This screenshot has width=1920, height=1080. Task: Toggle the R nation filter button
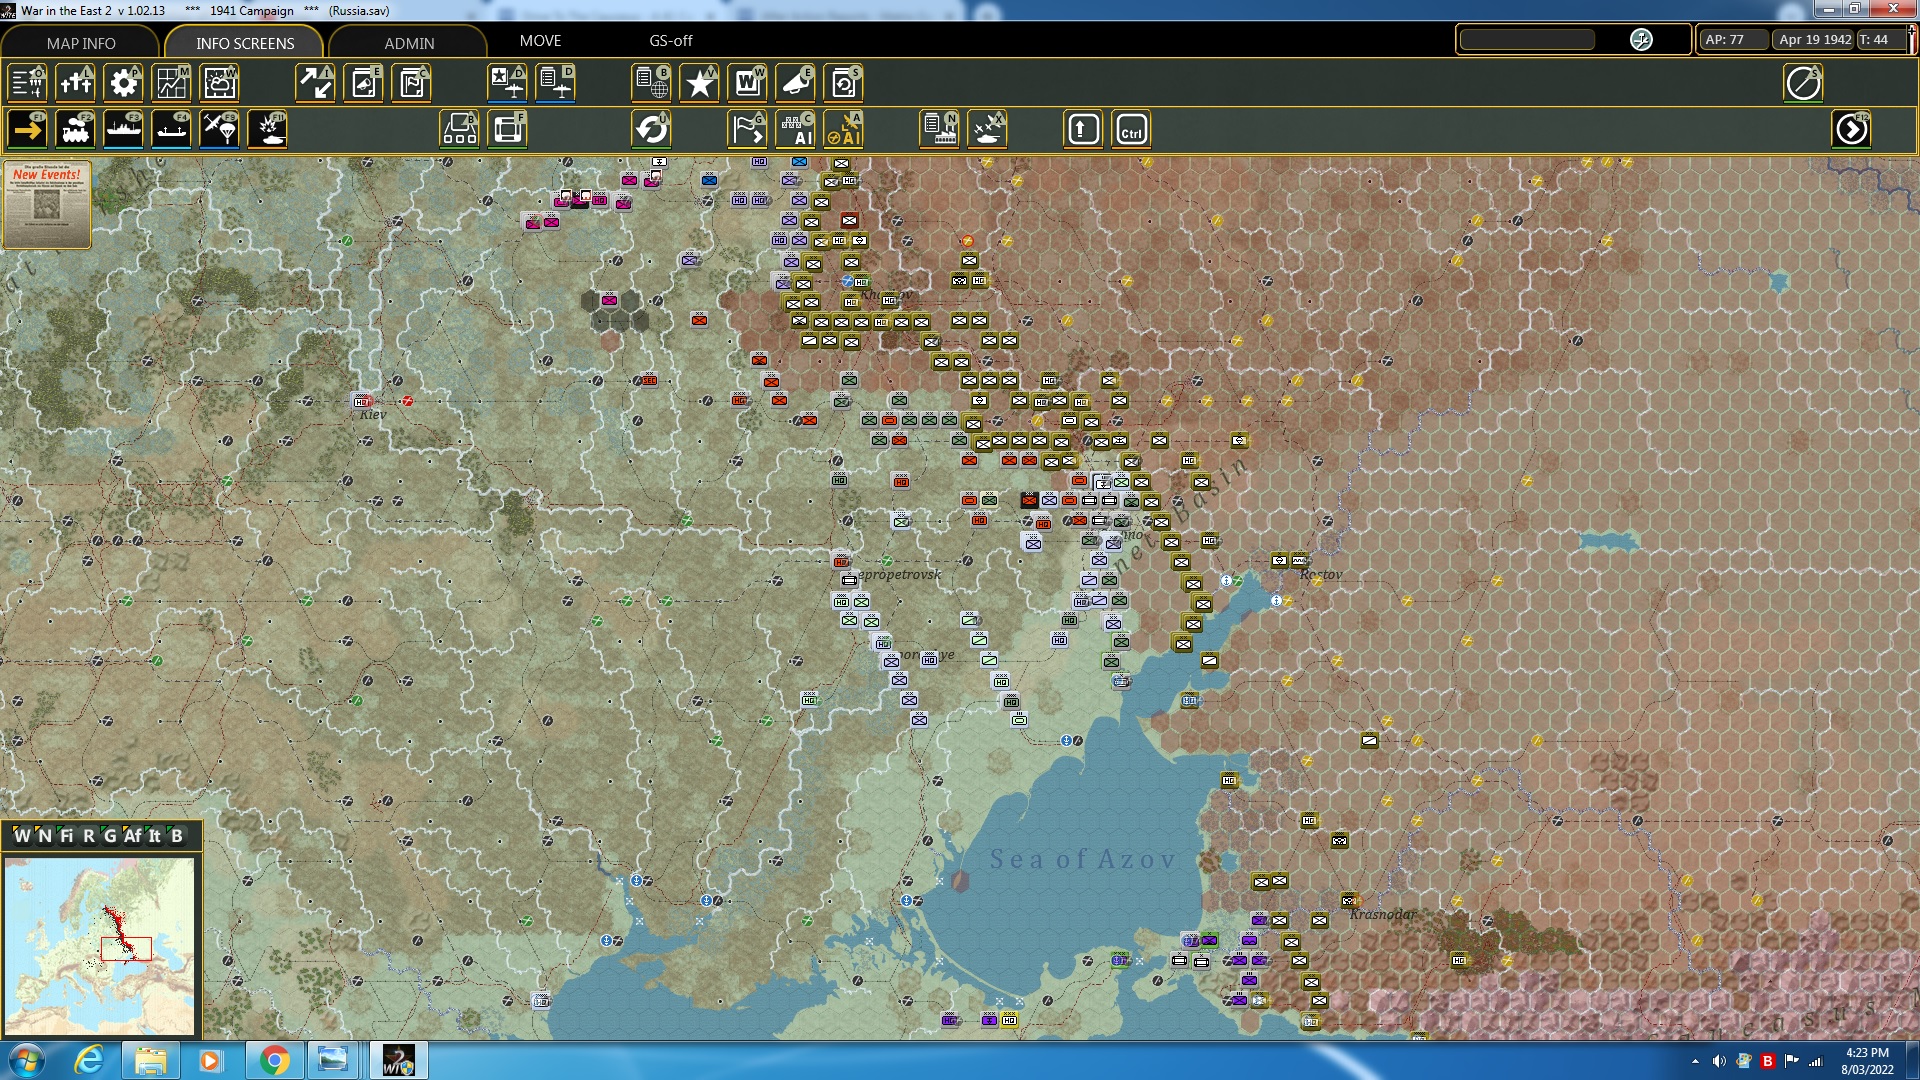(x=88, y=836)
